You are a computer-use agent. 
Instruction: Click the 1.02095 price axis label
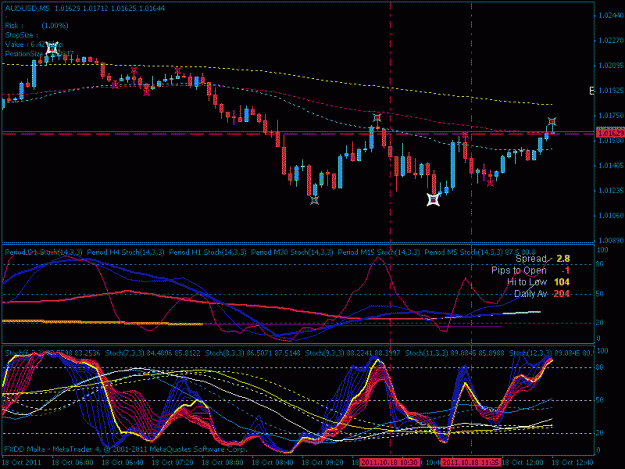tap(611, 66)
